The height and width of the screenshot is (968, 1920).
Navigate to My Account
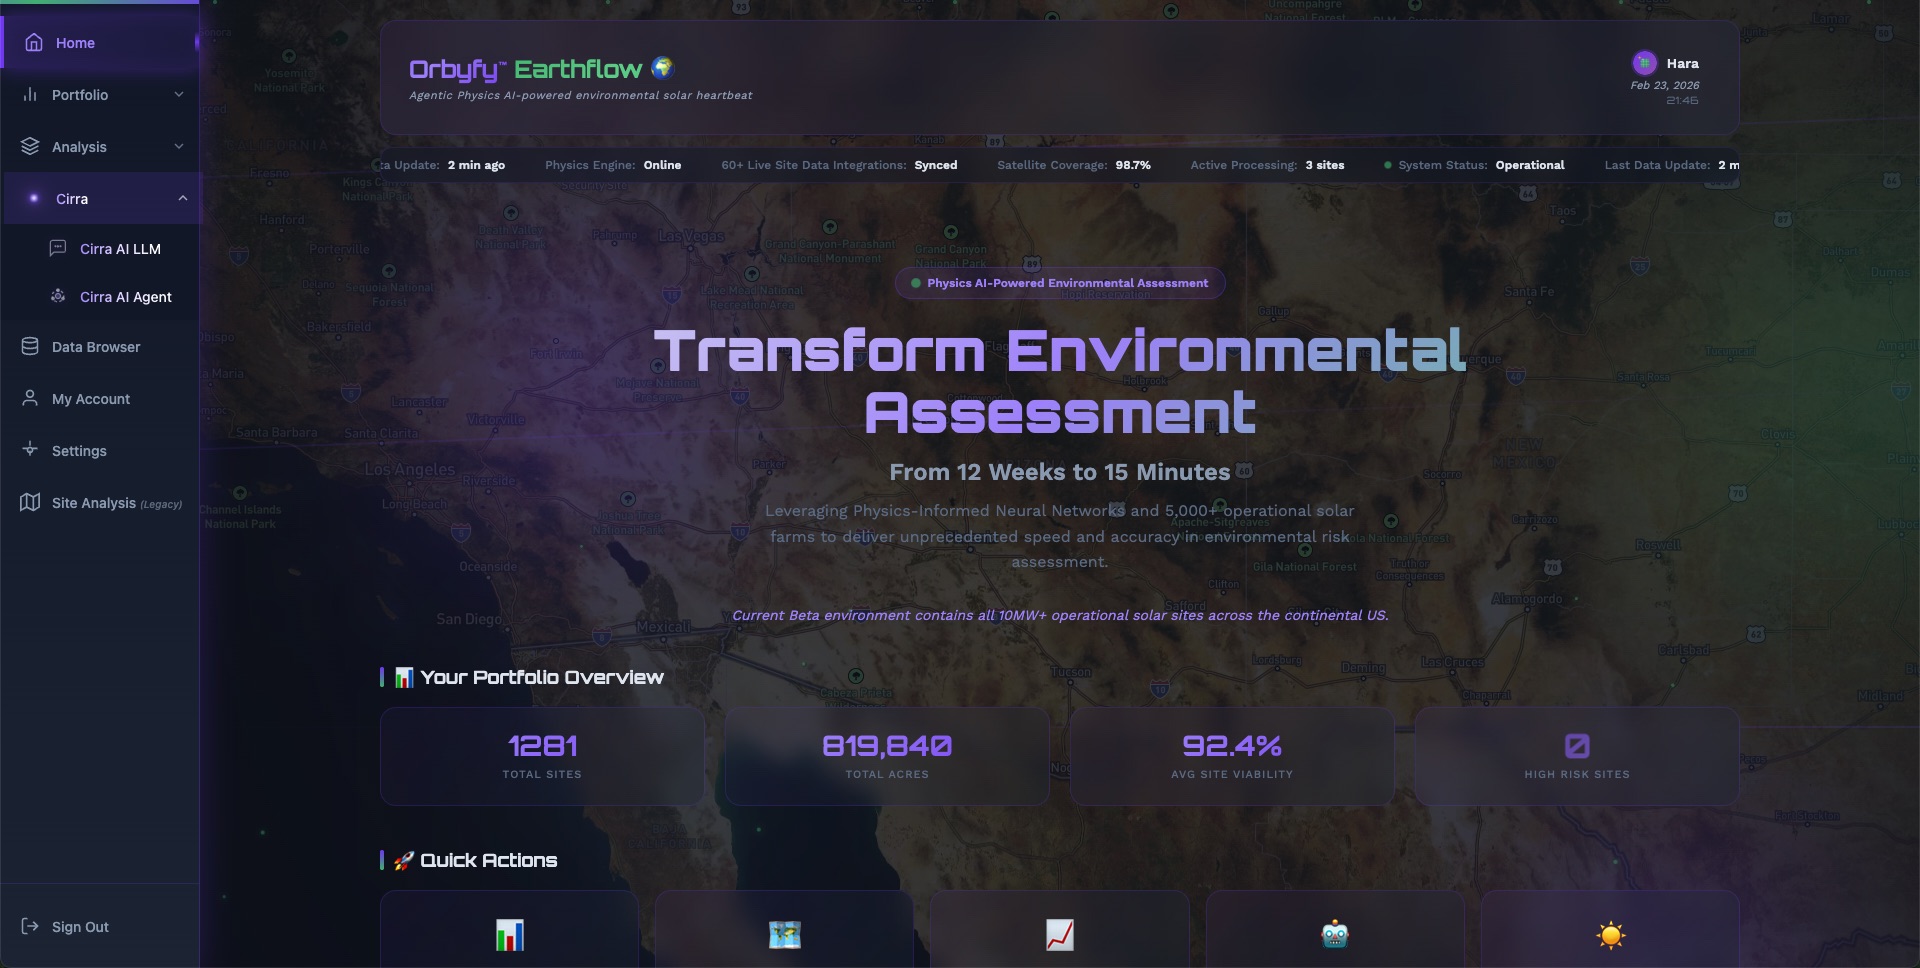point(90,398)
